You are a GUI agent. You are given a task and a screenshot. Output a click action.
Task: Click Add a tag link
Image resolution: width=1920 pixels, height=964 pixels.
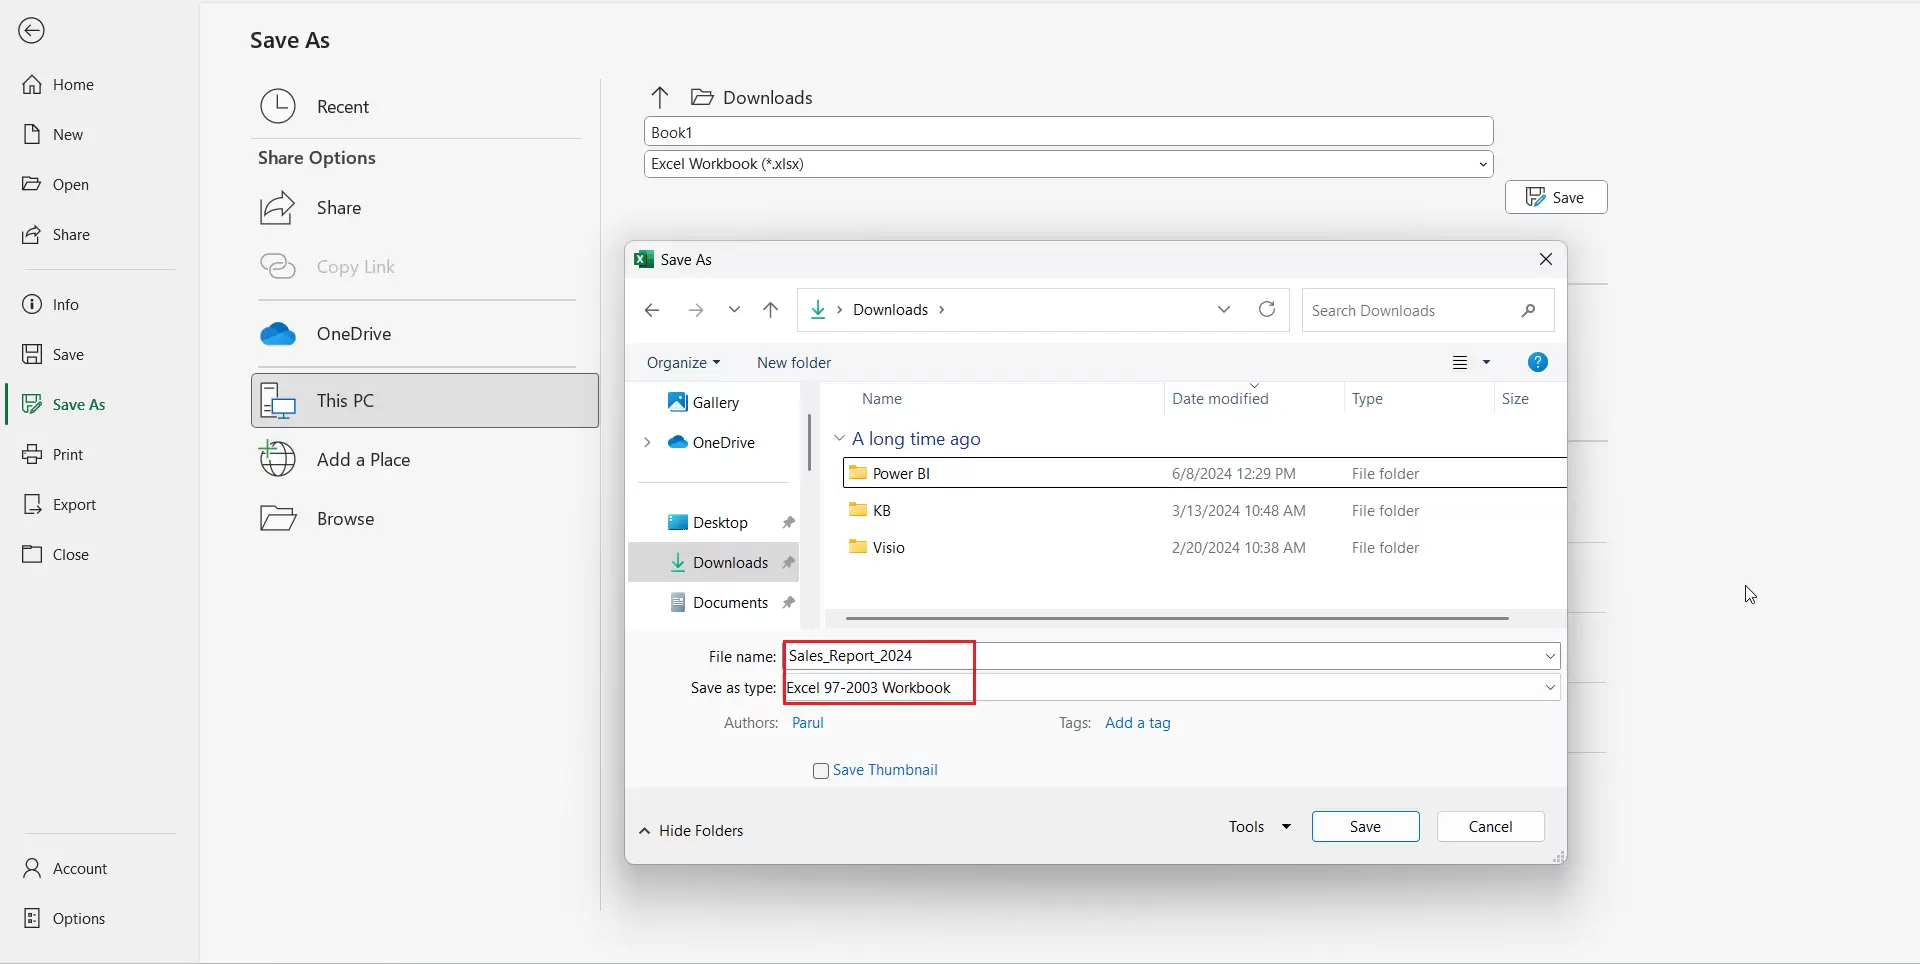point(1138,722)
